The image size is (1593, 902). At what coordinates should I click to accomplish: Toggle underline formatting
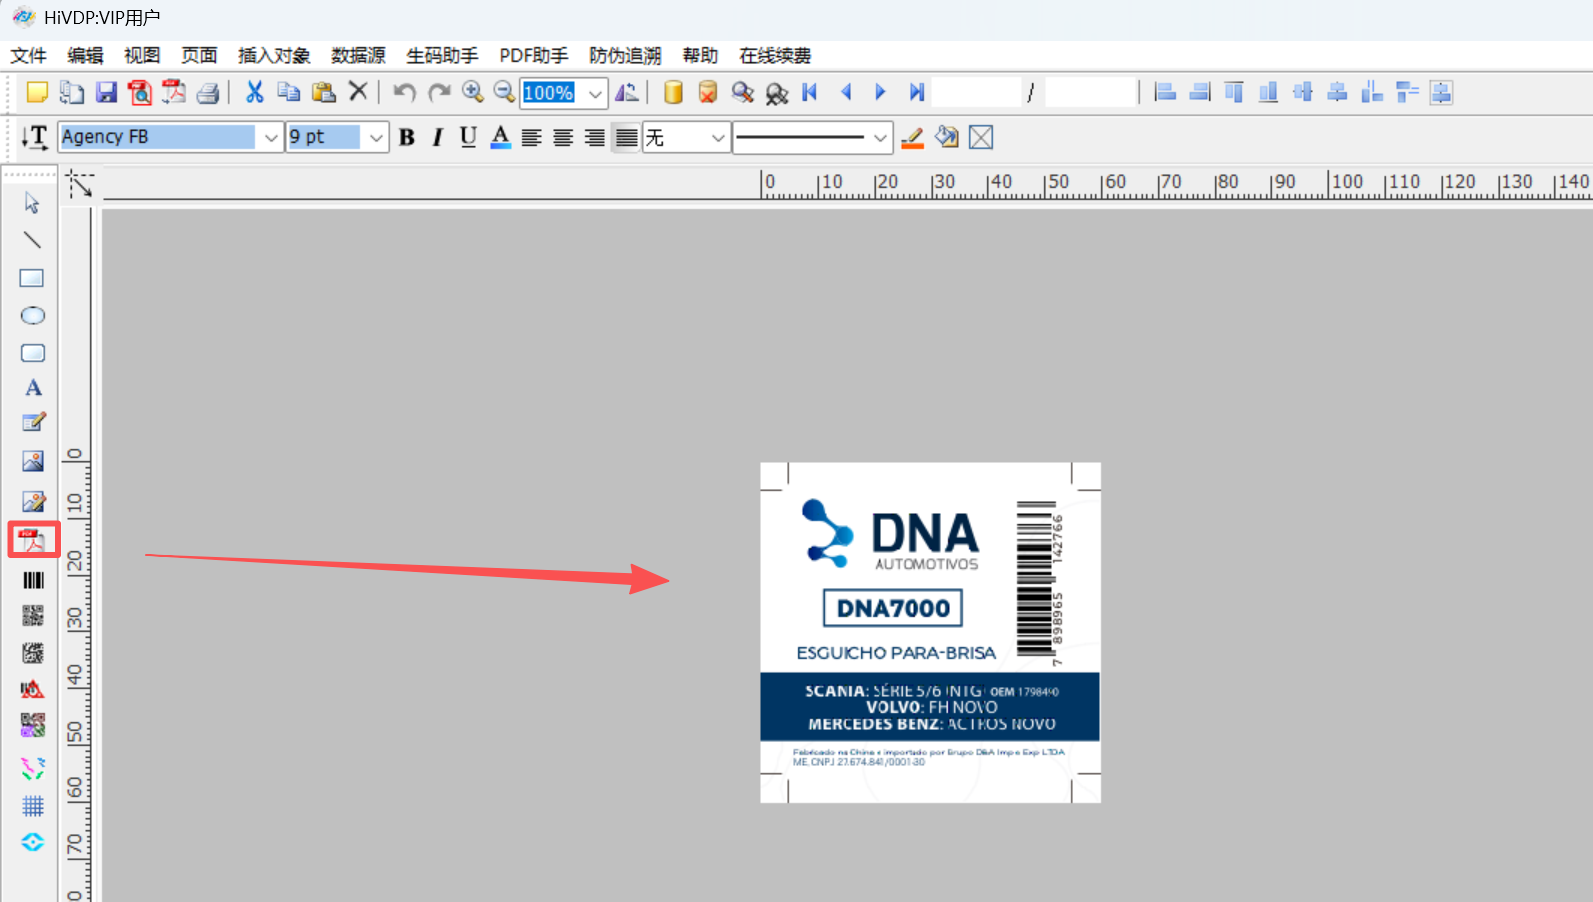point(468,138)
